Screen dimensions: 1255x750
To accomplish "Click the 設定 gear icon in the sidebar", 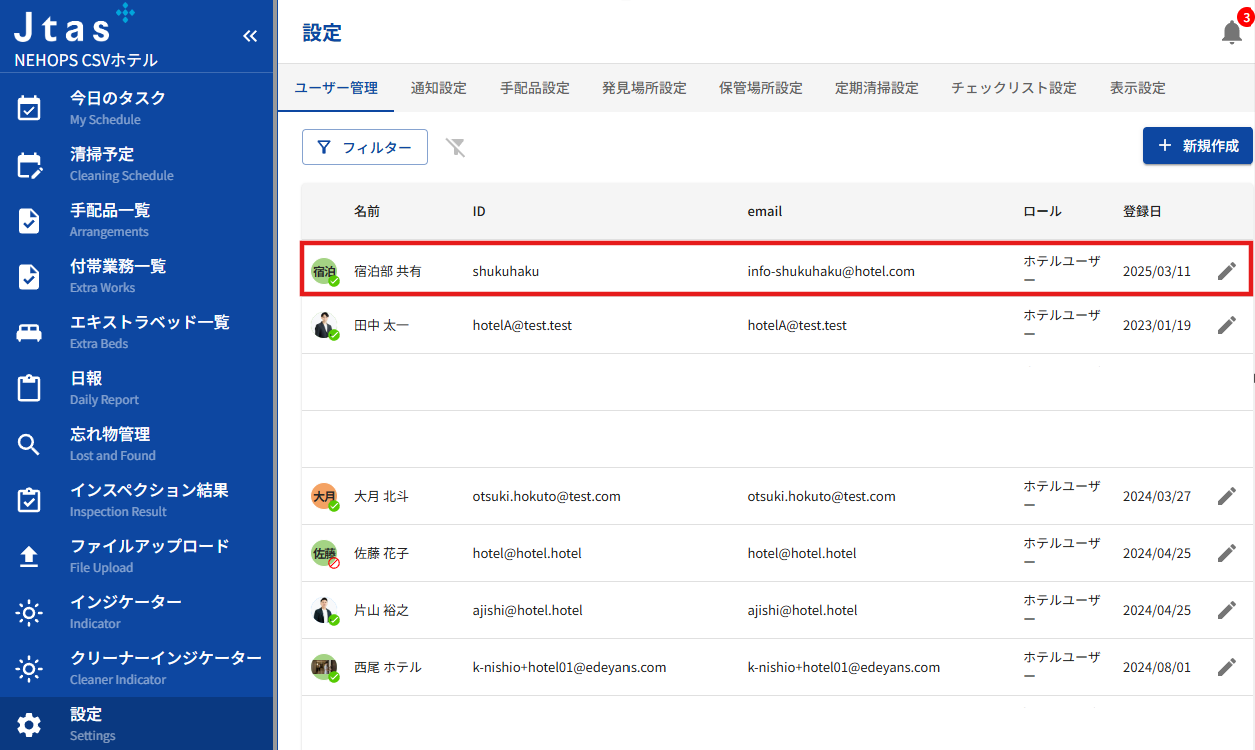I will click(30, 724).
